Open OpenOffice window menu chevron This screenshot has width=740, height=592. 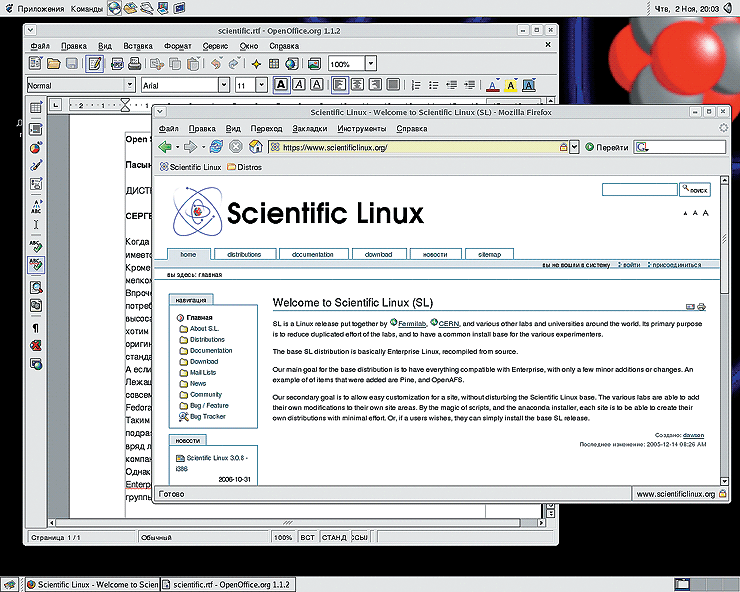point(30,30)
